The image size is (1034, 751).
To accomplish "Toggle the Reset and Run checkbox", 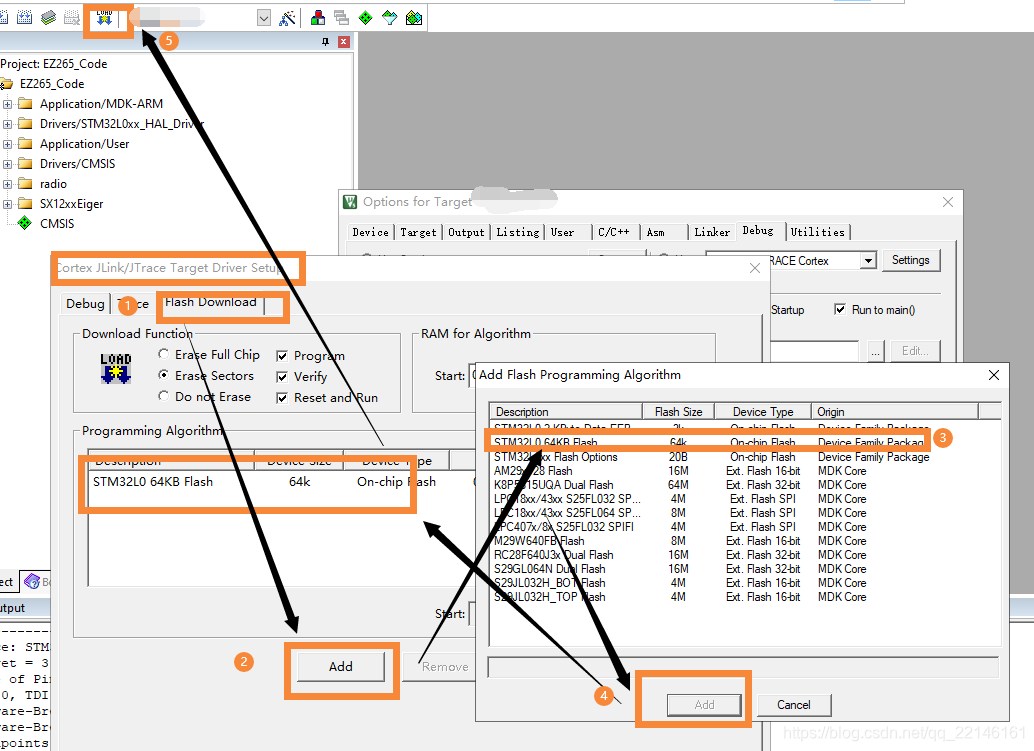I will 282,398.
